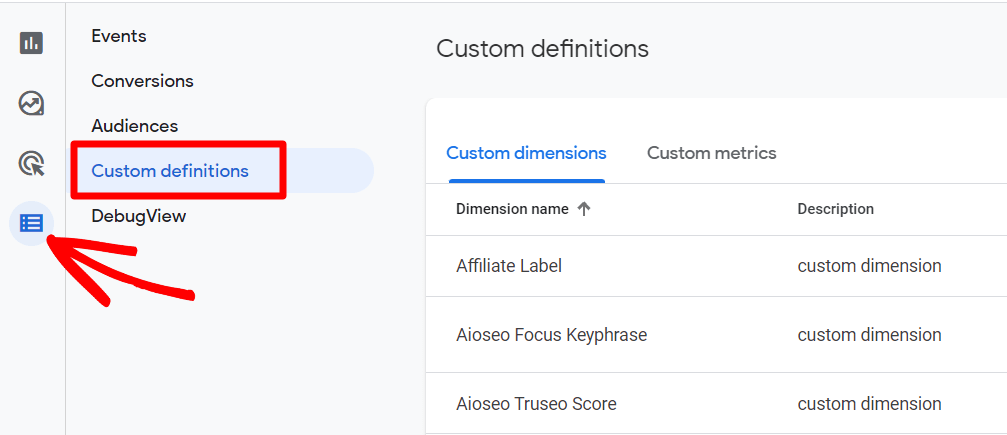Select the Configure list icon
This screenshot has width=1007, height=435.
pos(31,223)
